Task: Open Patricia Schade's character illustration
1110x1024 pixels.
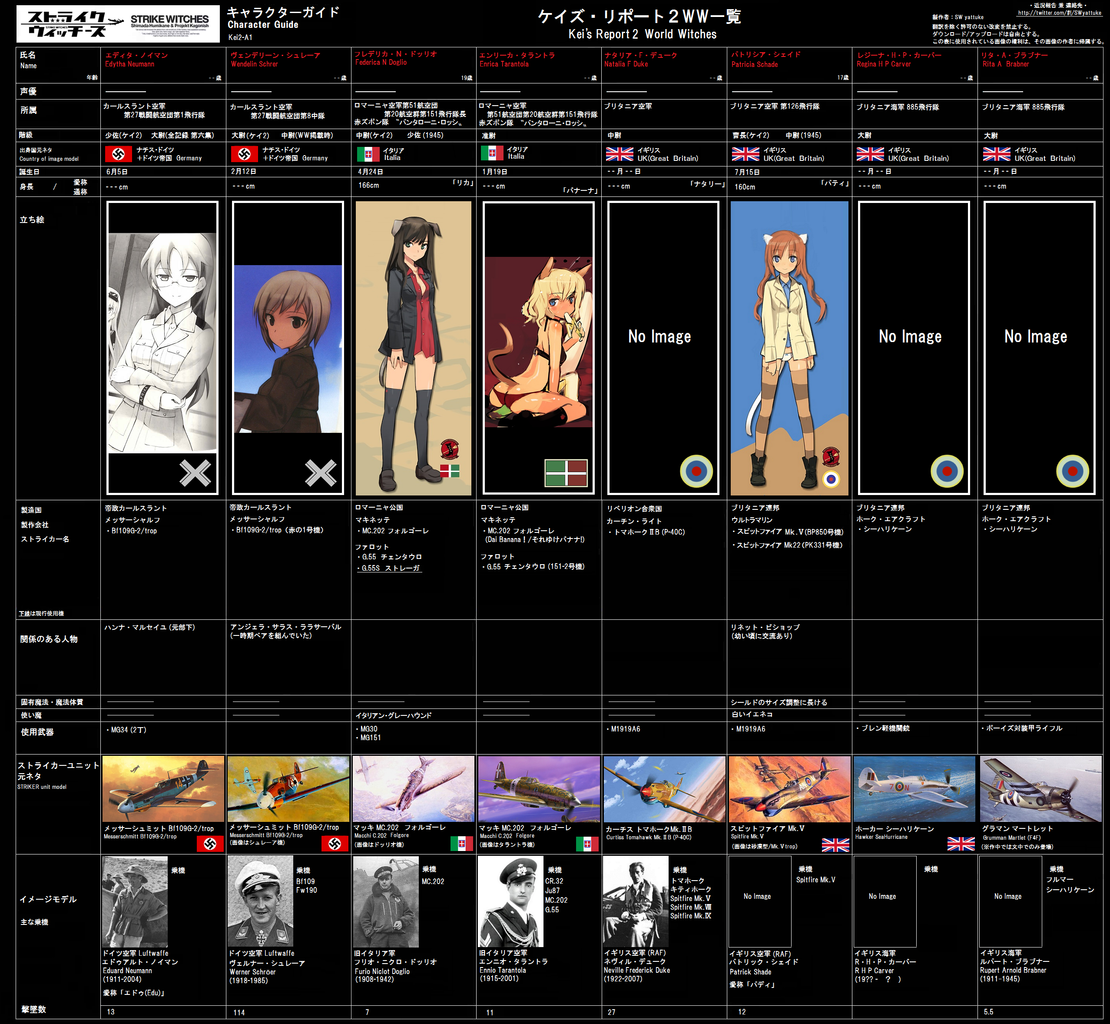Action: pyautogui.click(x=789, y=347)
